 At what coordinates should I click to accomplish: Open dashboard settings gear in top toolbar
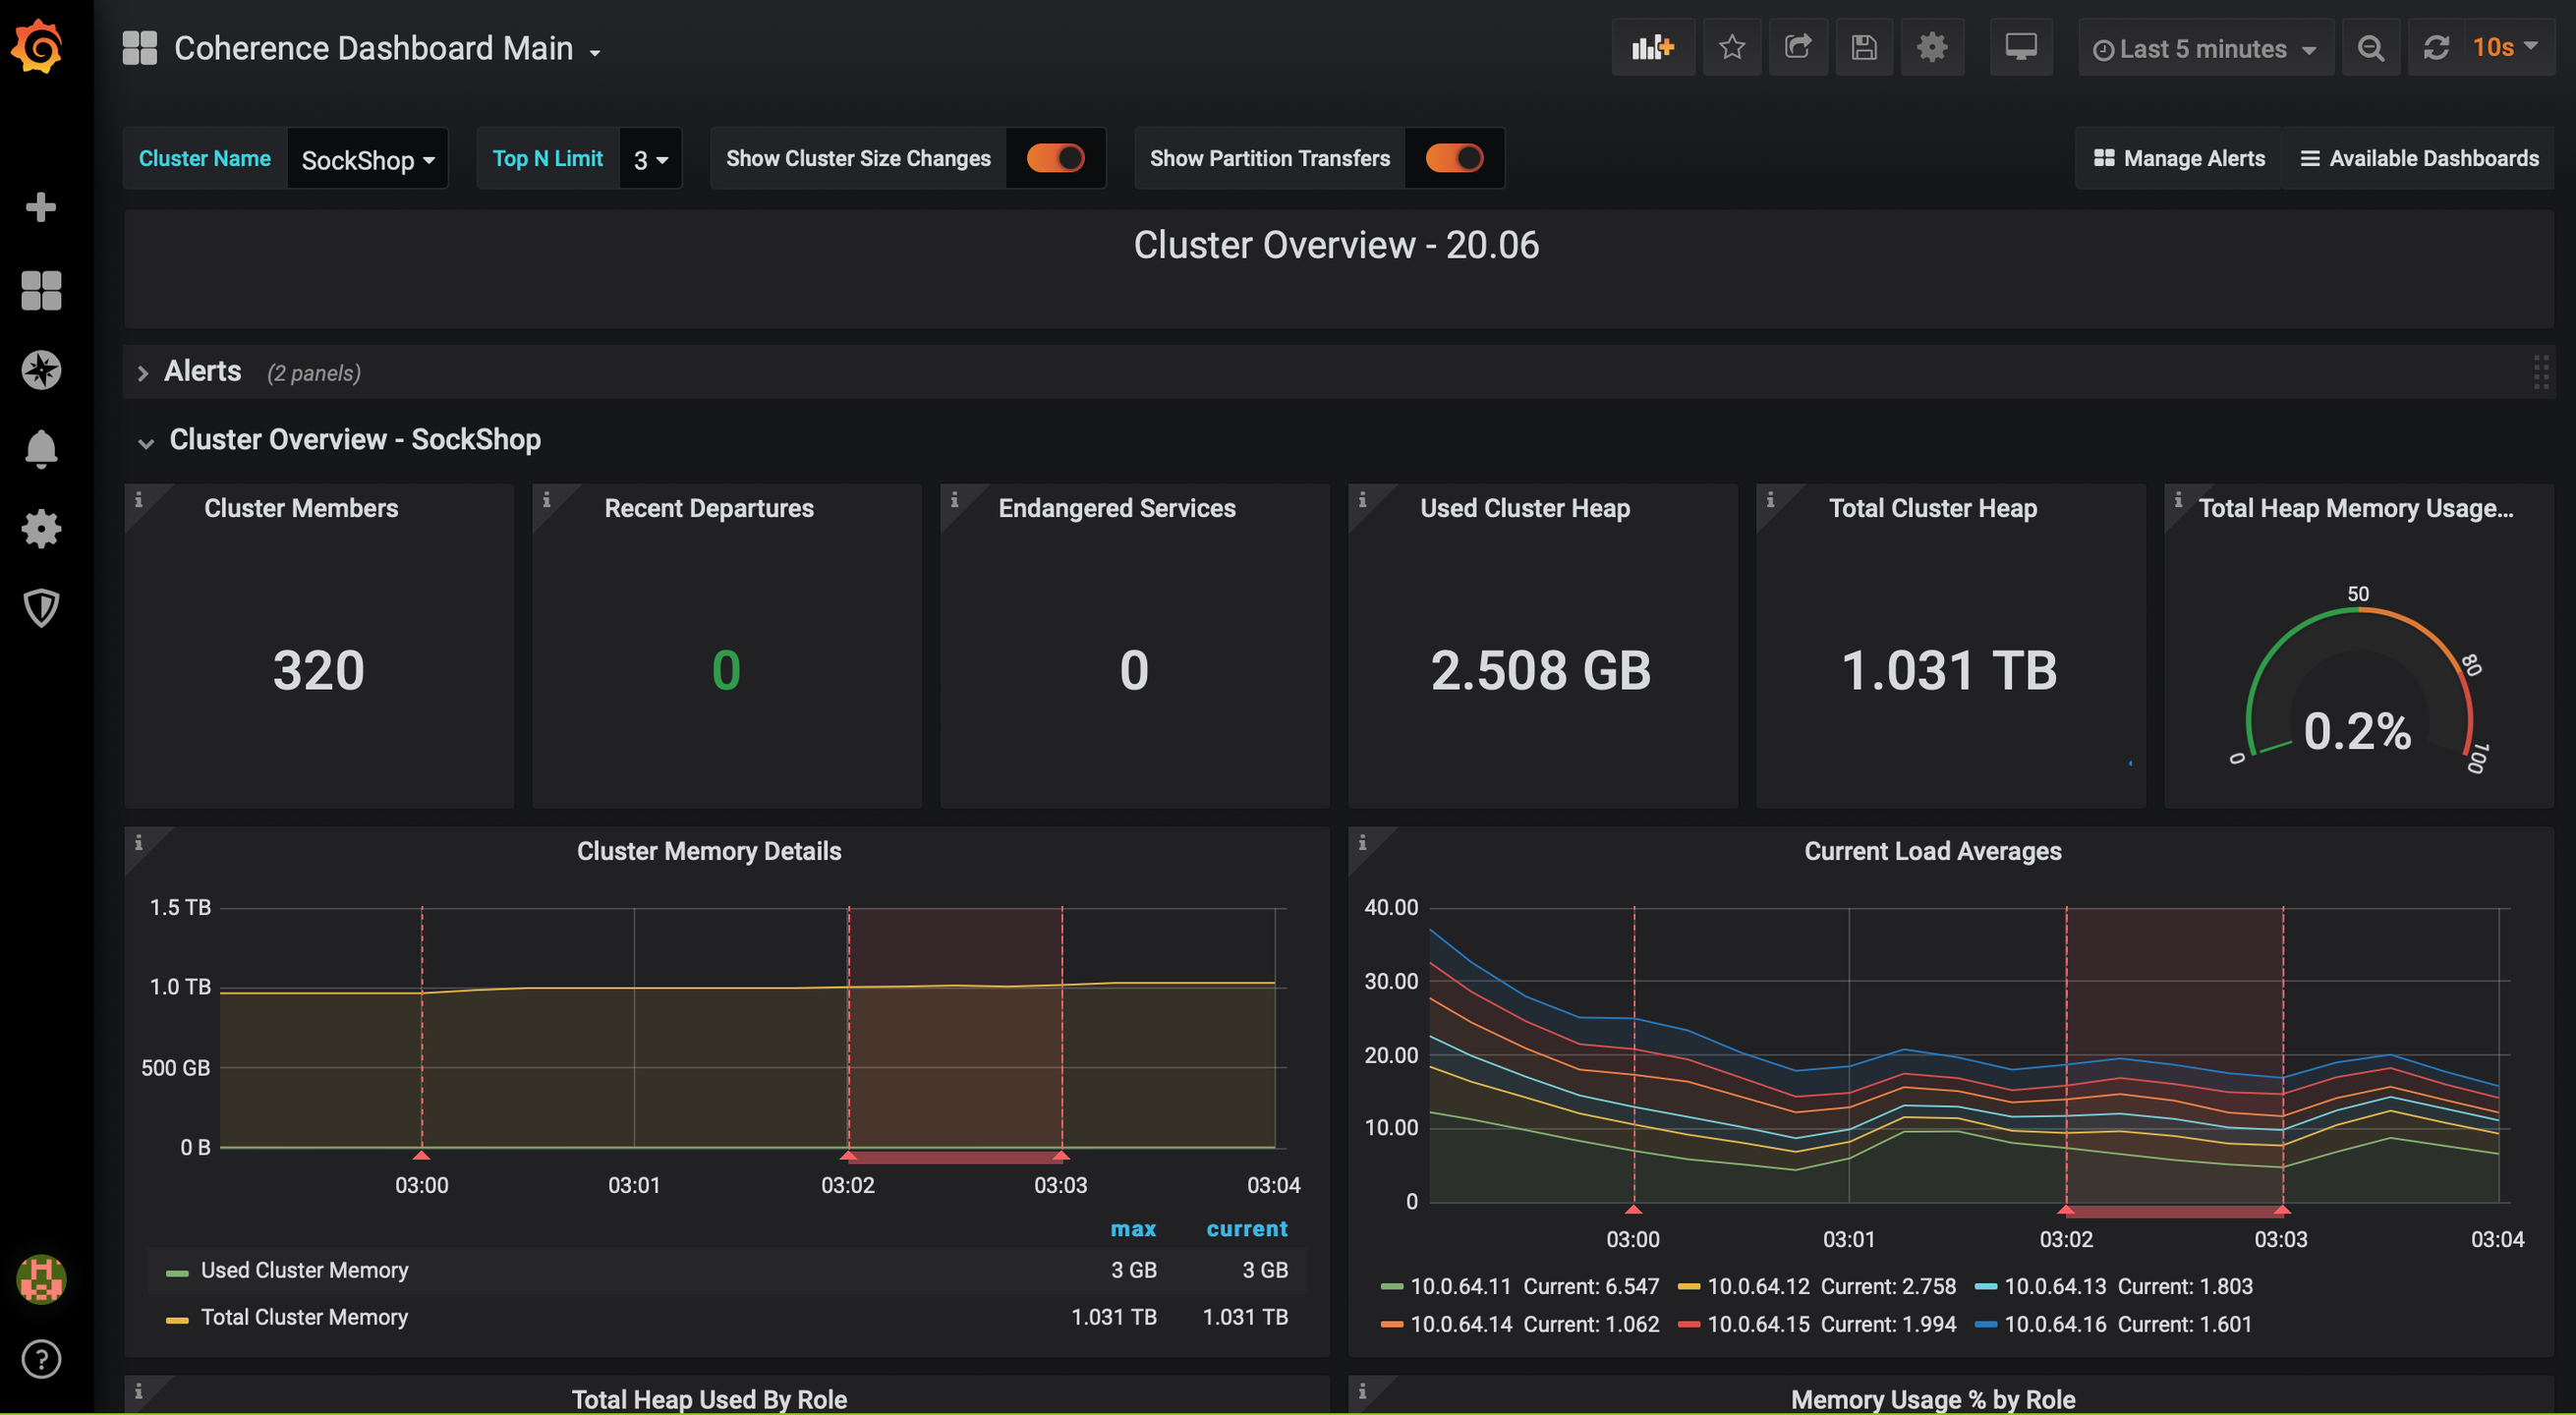1931,47
